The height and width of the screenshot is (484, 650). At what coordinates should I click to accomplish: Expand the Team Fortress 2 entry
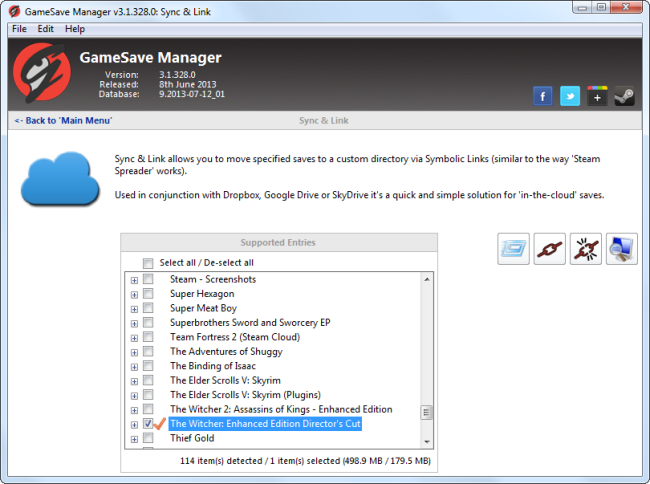click(x=134, y=337)
